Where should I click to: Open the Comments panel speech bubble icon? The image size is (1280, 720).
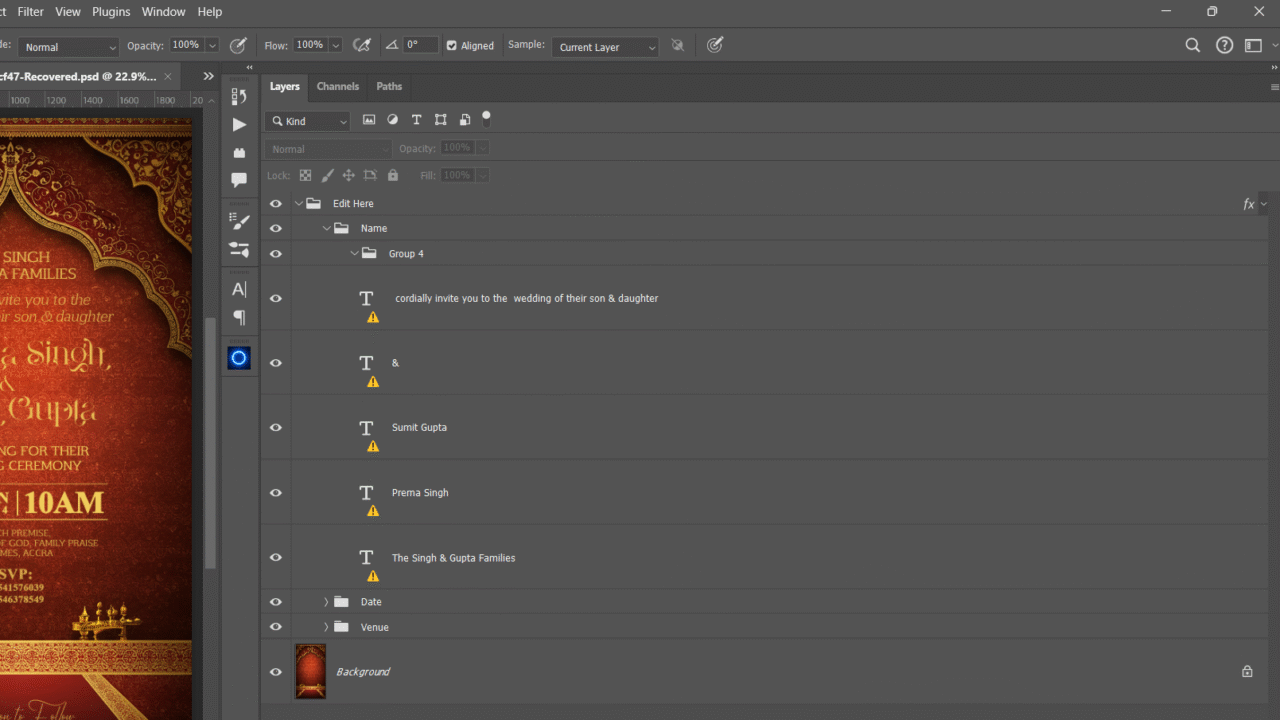[239, 180]
